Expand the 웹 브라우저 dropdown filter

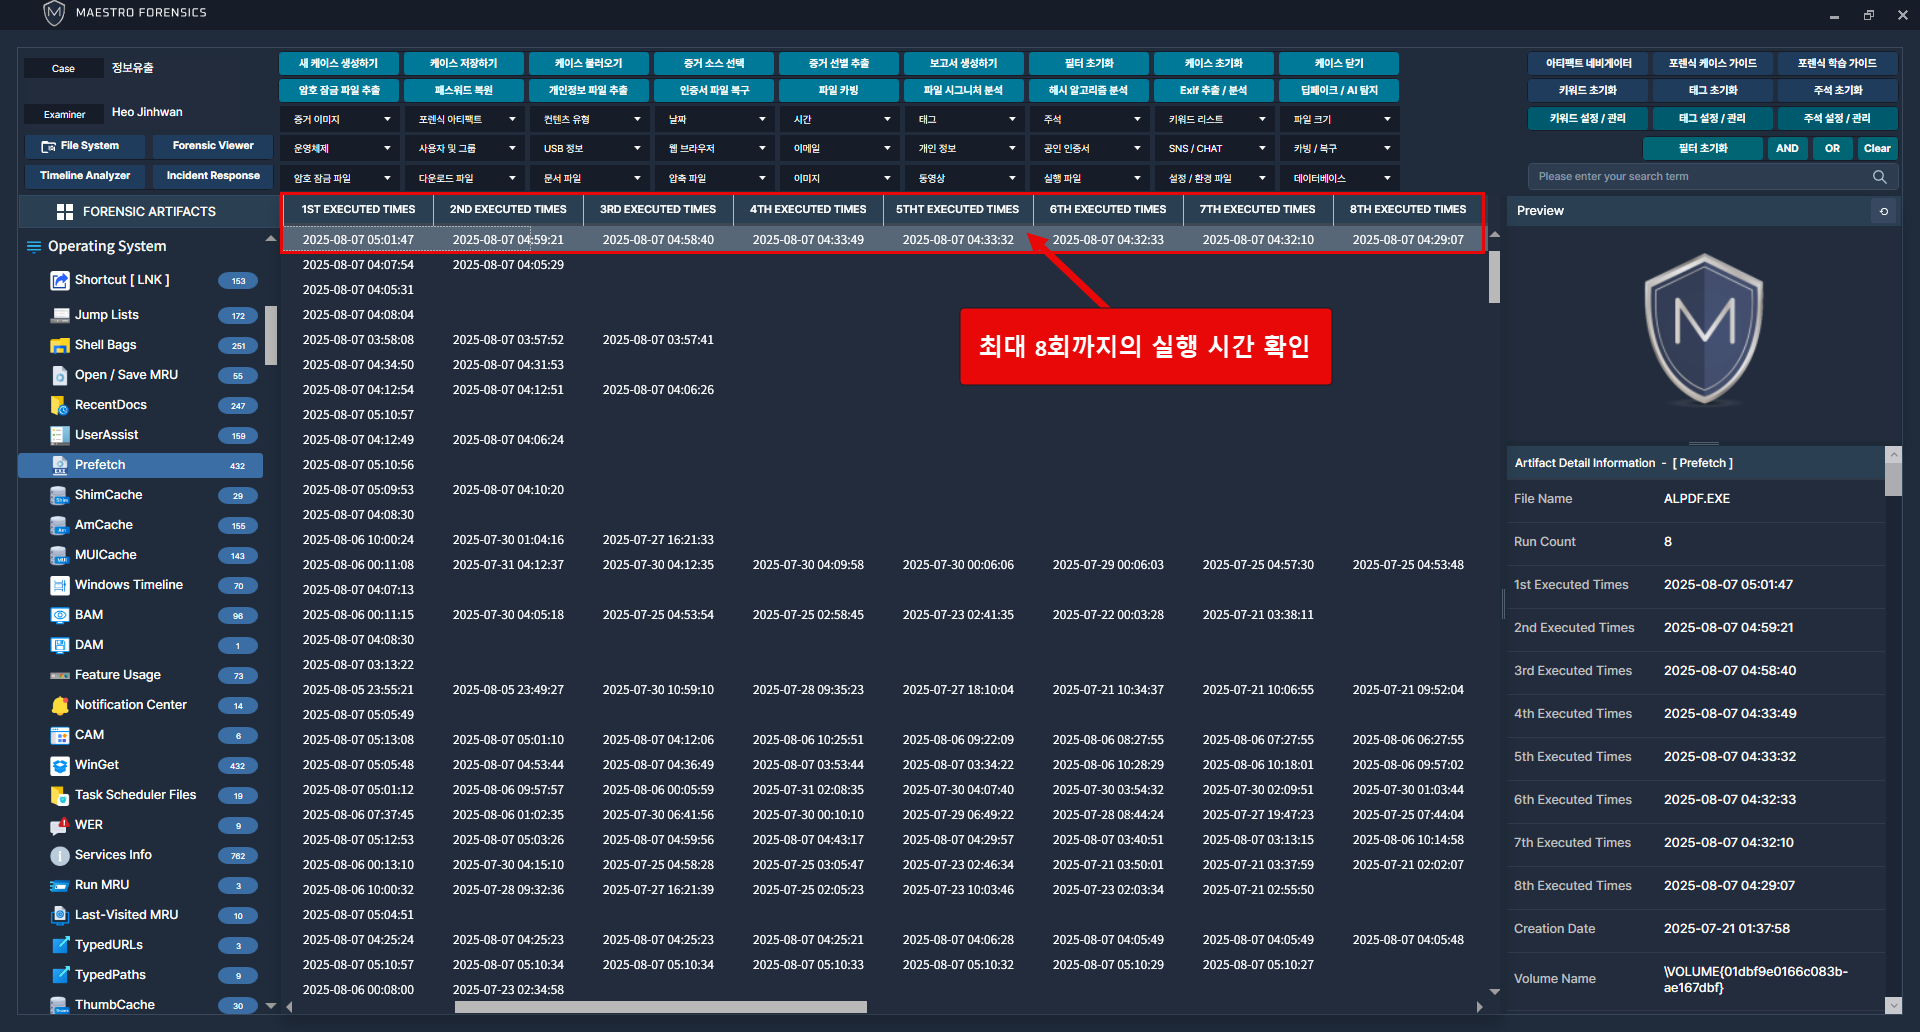point(715,148)
